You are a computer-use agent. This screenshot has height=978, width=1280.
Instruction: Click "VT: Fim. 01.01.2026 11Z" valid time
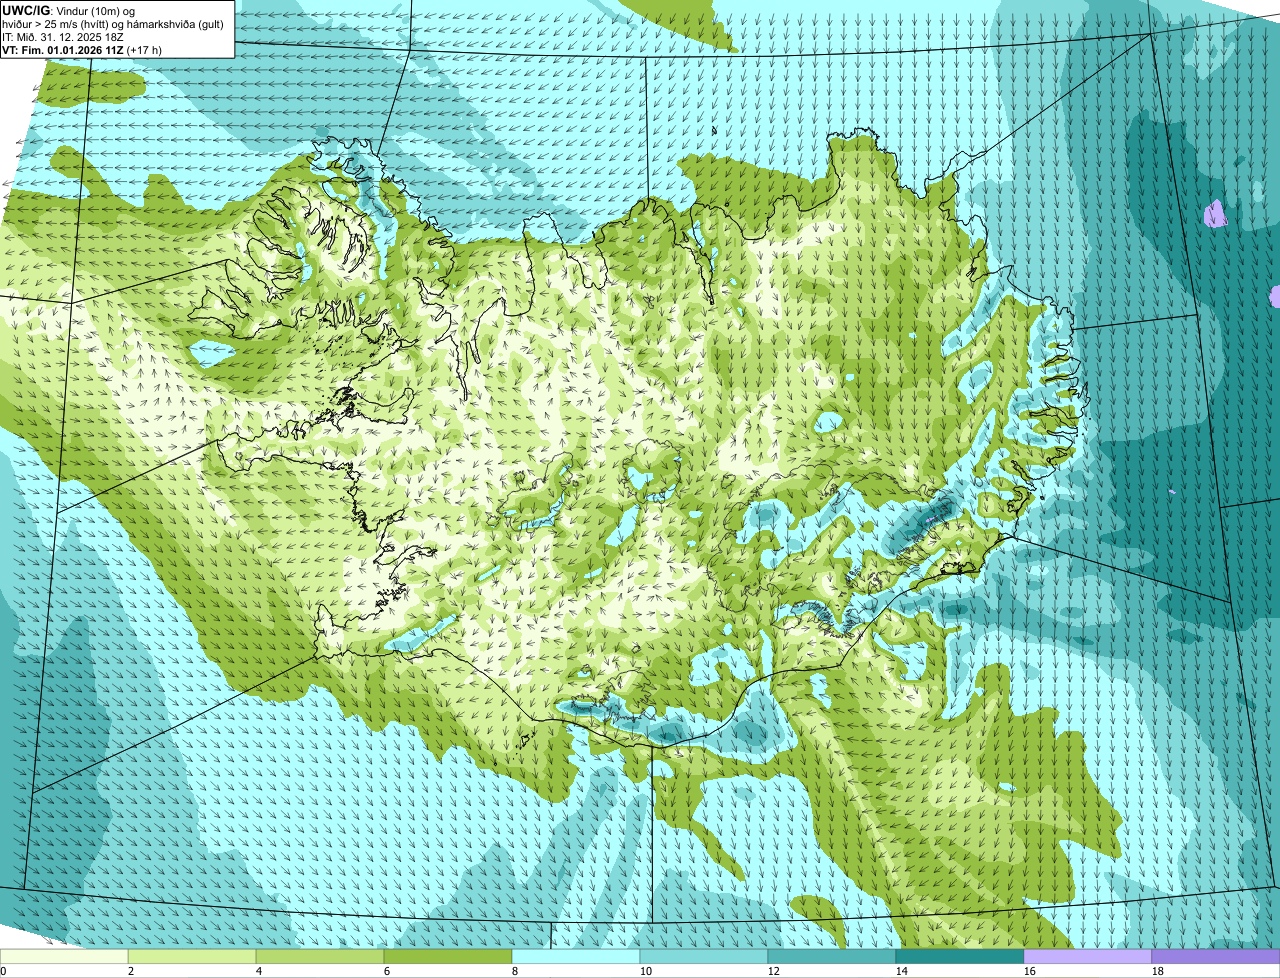pyautogui.click(x=63, y=49)
